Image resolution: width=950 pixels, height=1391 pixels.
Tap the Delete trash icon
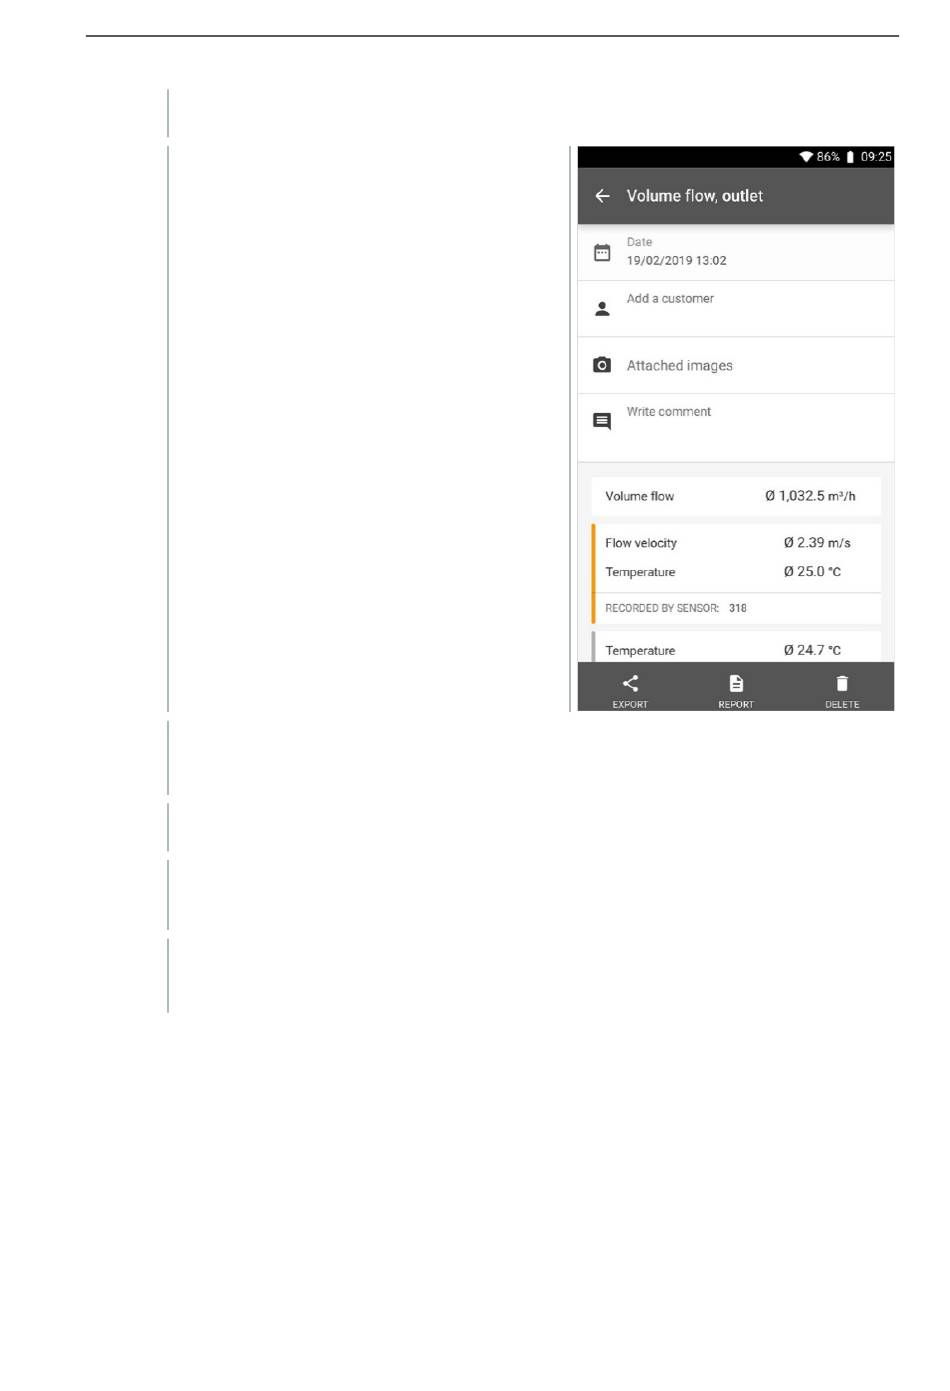click(842, 683)
